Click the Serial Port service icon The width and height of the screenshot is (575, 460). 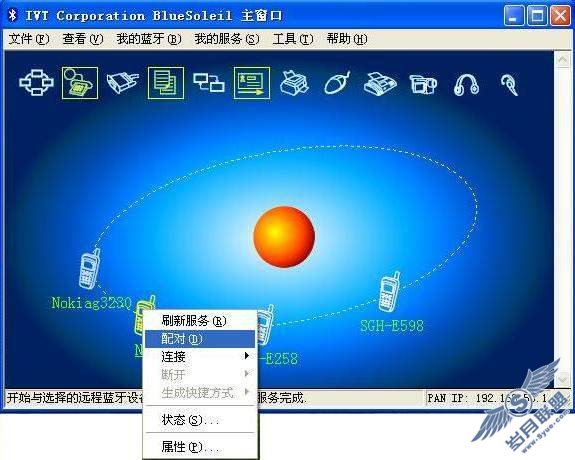(x=122, y=83)
